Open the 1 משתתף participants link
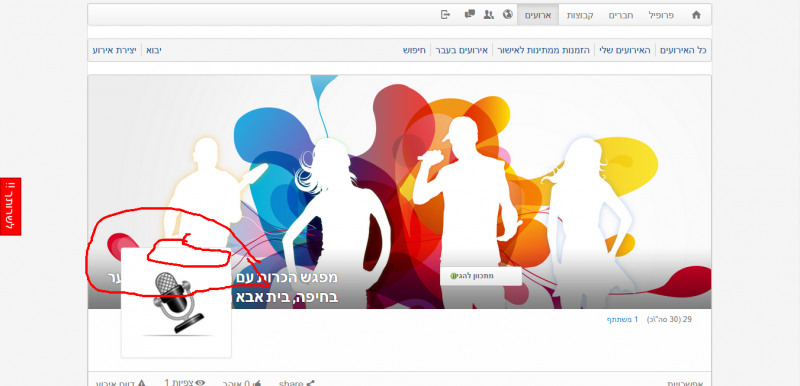The image size is (800, 386). [x=622, y=320]
